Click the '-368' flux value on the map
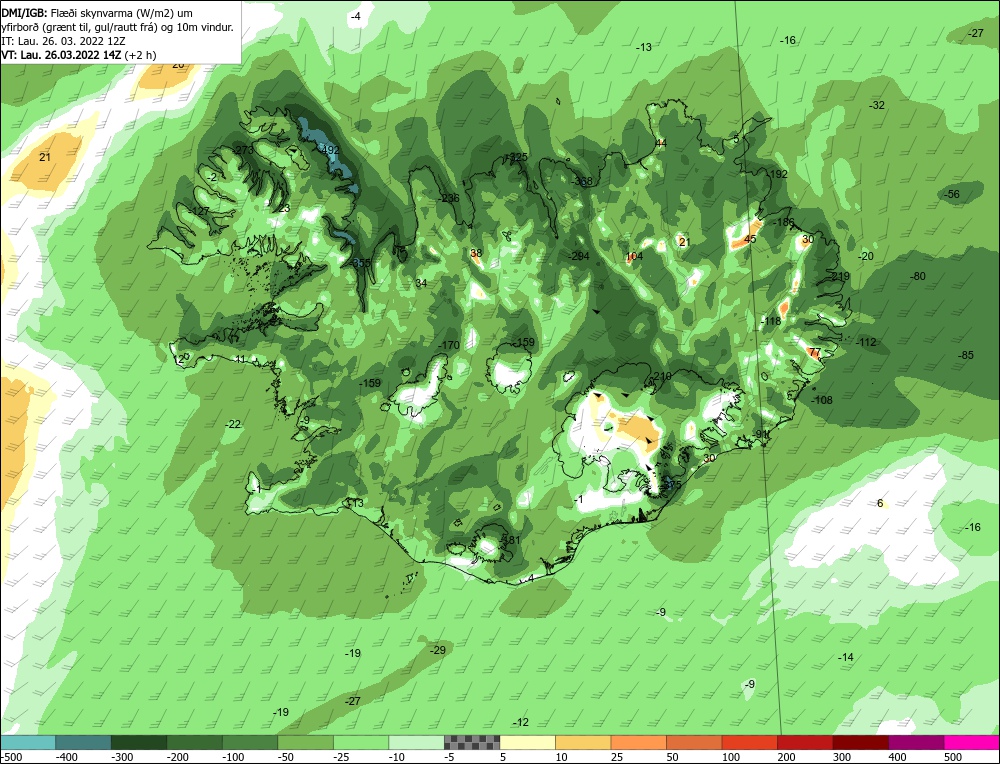The height and width of the screenshot is (764, 1000). 582,181
